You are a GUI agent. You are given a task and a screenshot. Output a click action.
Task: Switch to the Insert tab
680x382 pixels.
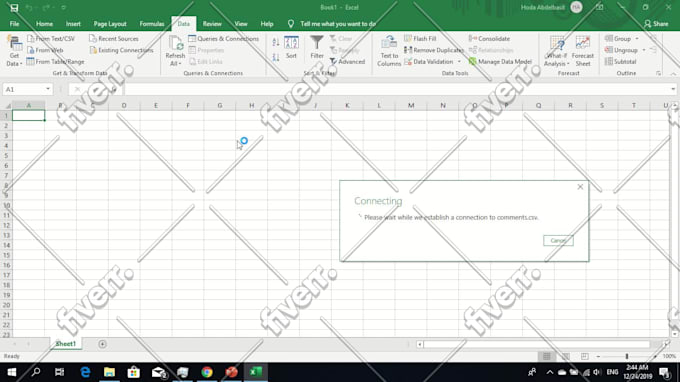(x=73, y=24)
